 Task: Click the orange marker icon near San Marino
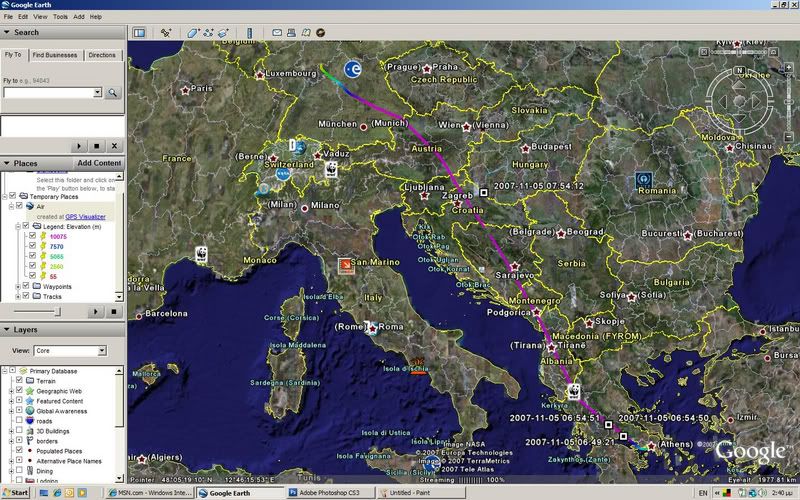[346, 266]
